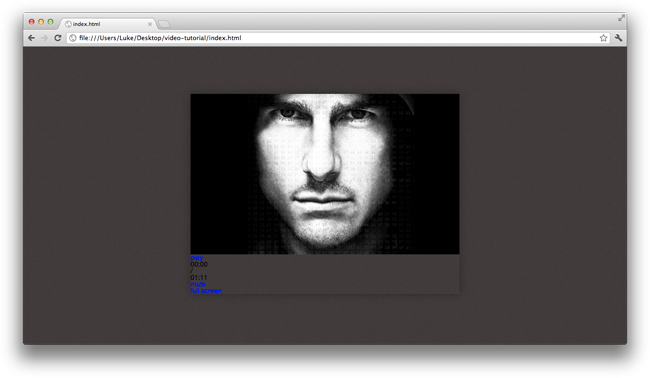Click the browser forward arrow
This screenshot has width=650, height=378.
44,38
